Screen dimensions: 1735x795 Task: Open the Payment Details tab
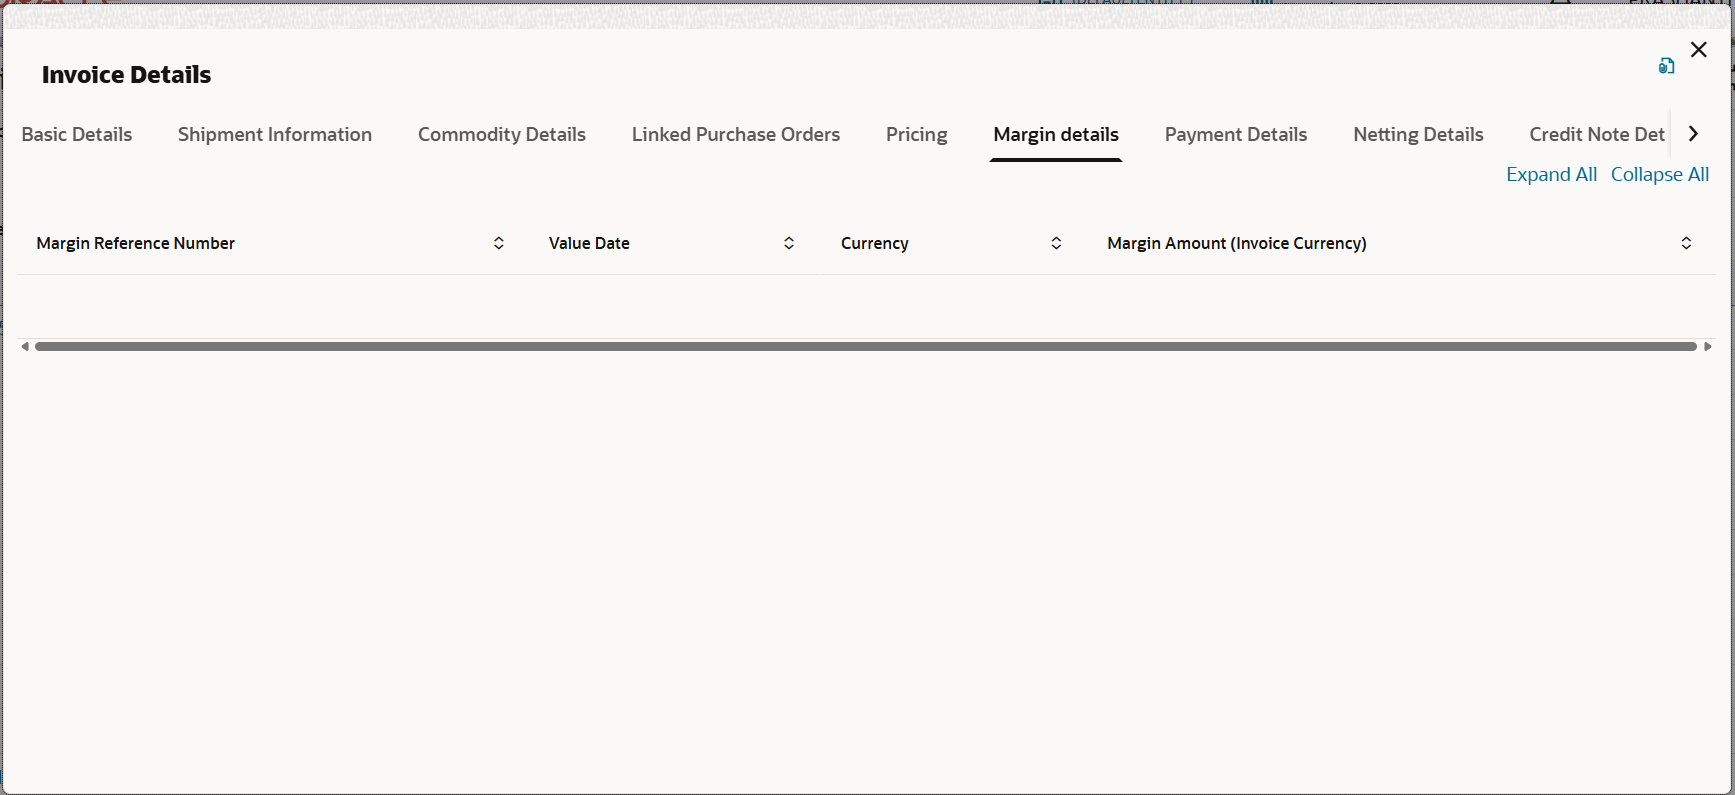[x=1236, y=134]
